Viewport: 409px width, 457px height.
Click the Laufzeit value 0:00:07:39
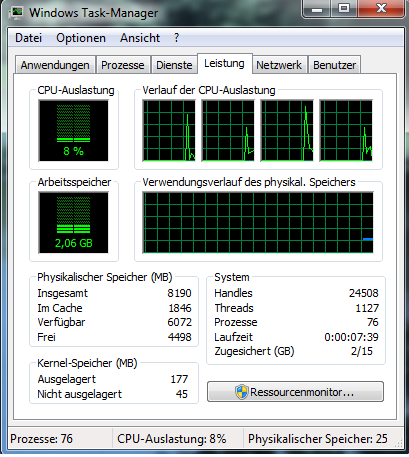[x=352, y=337]
